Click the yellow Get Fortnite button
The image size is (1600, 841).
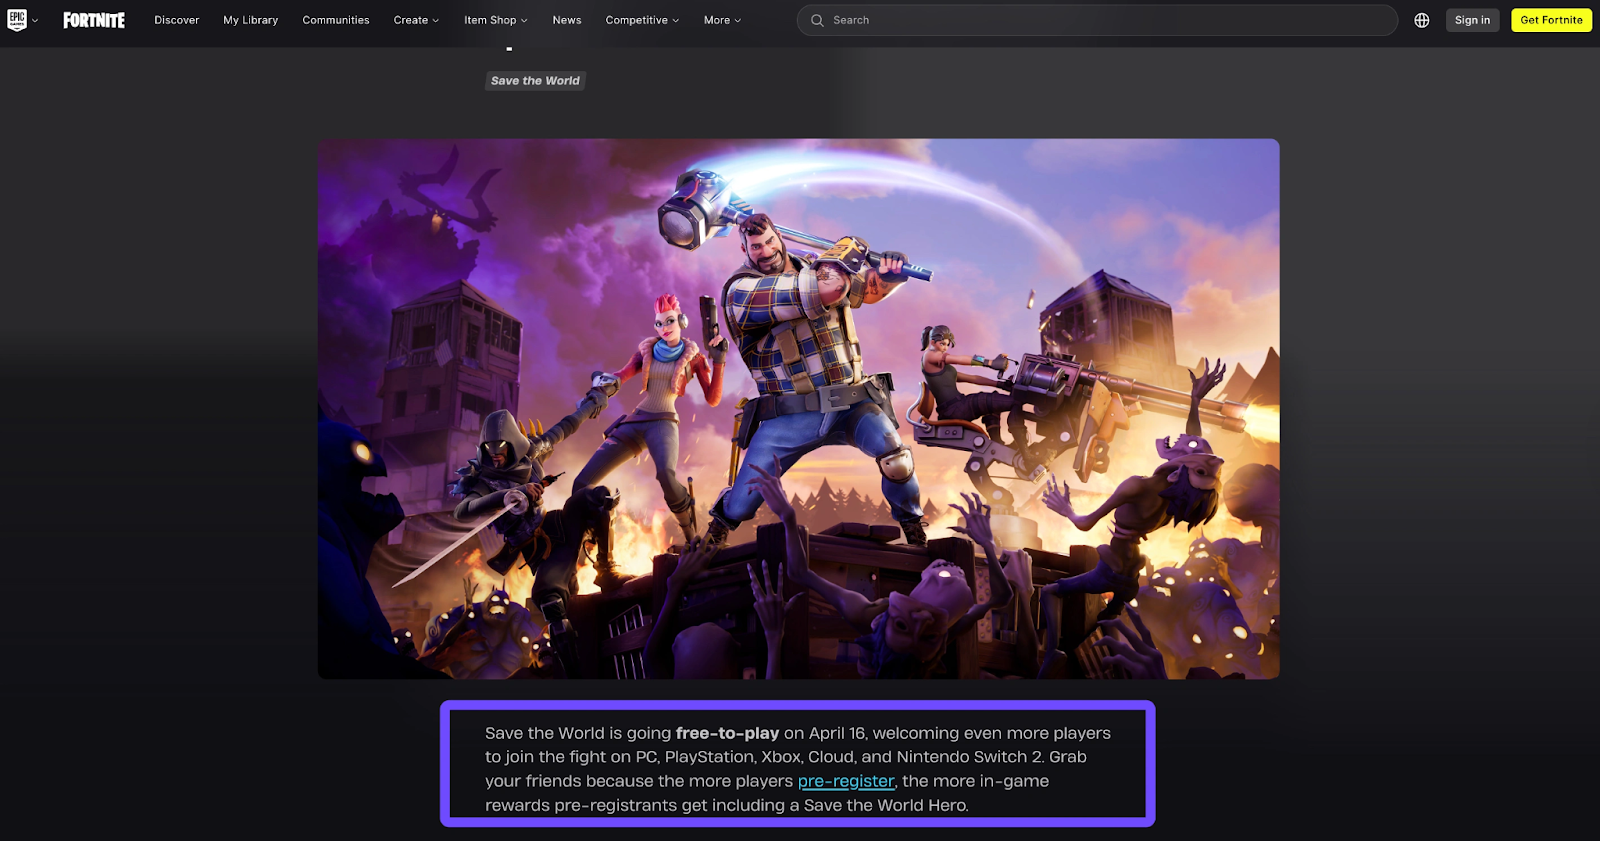[x=1551, y=20]
